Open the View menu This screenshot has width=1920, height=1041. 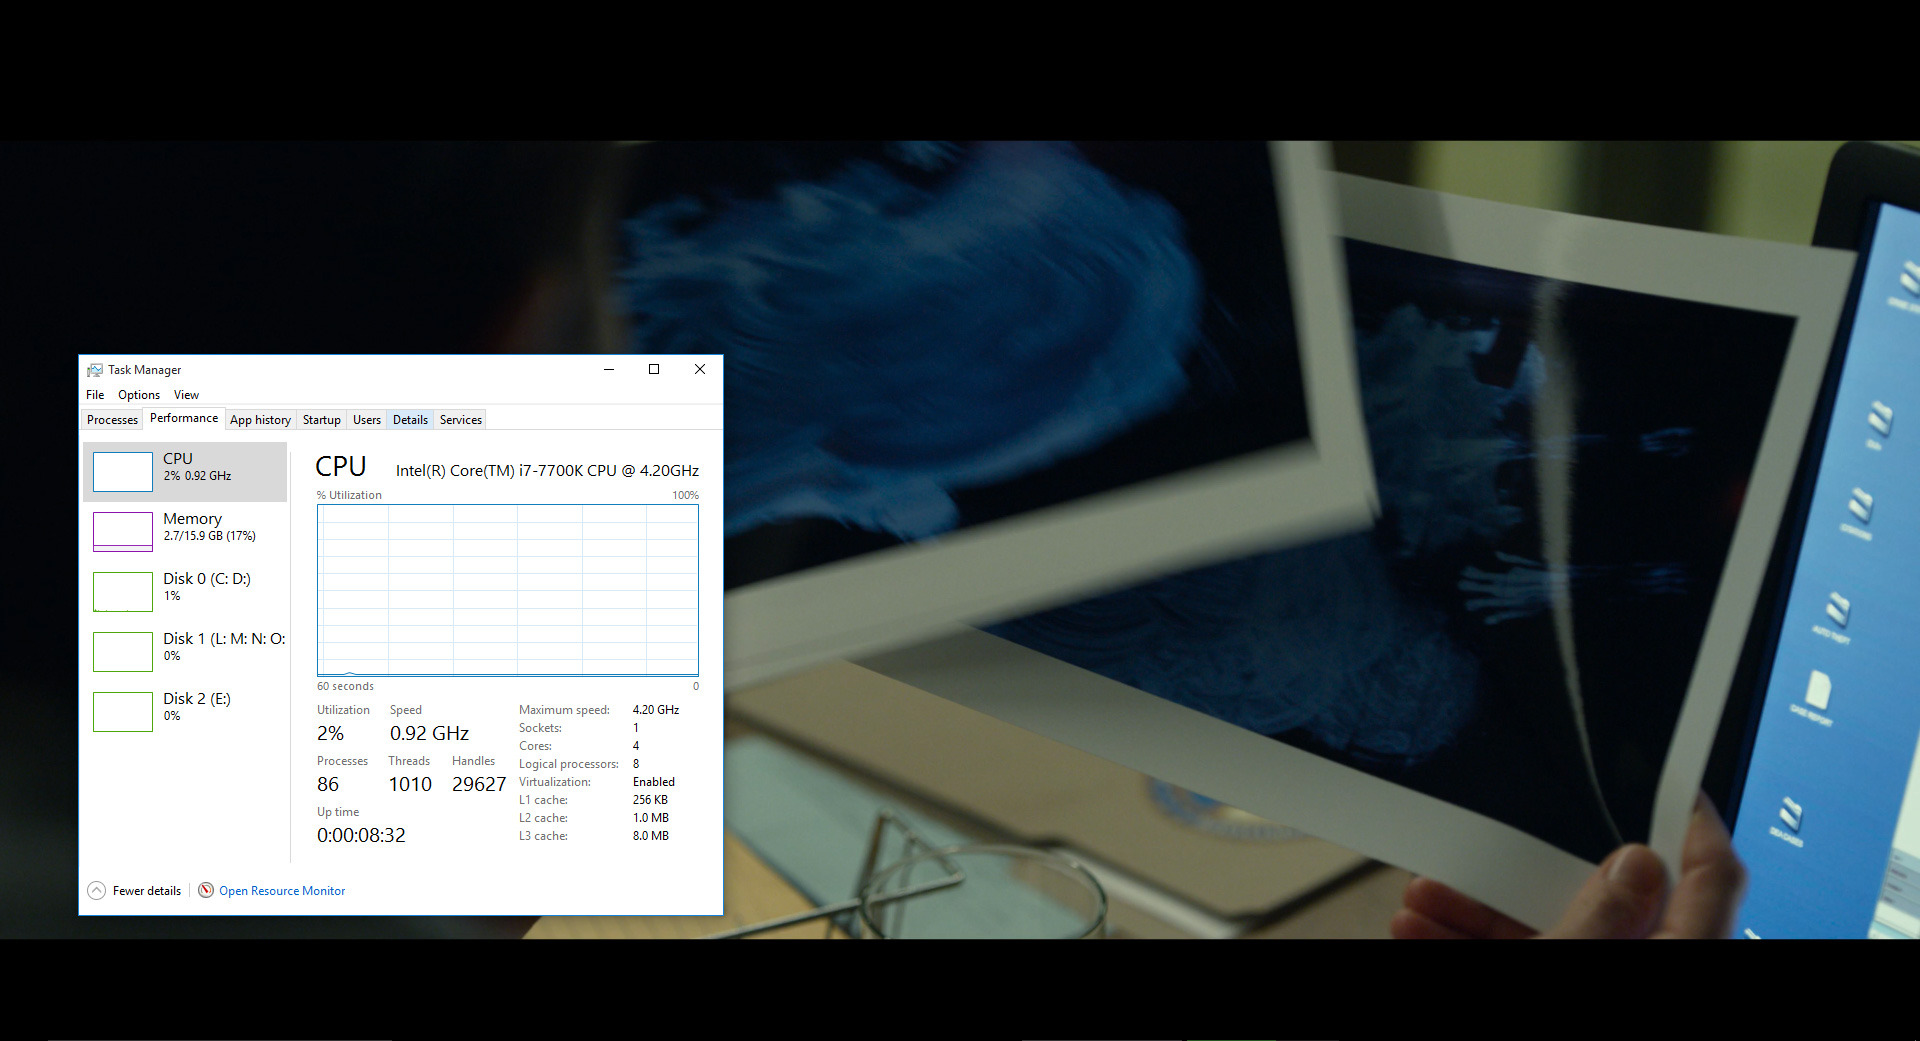[x=186, y=395]
